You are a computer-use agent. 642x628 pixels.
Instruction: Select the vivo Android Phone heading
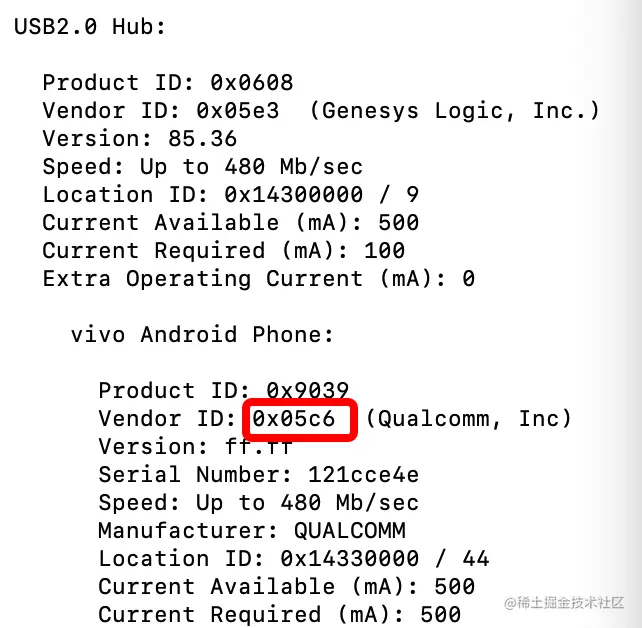[x=202, y=335]
